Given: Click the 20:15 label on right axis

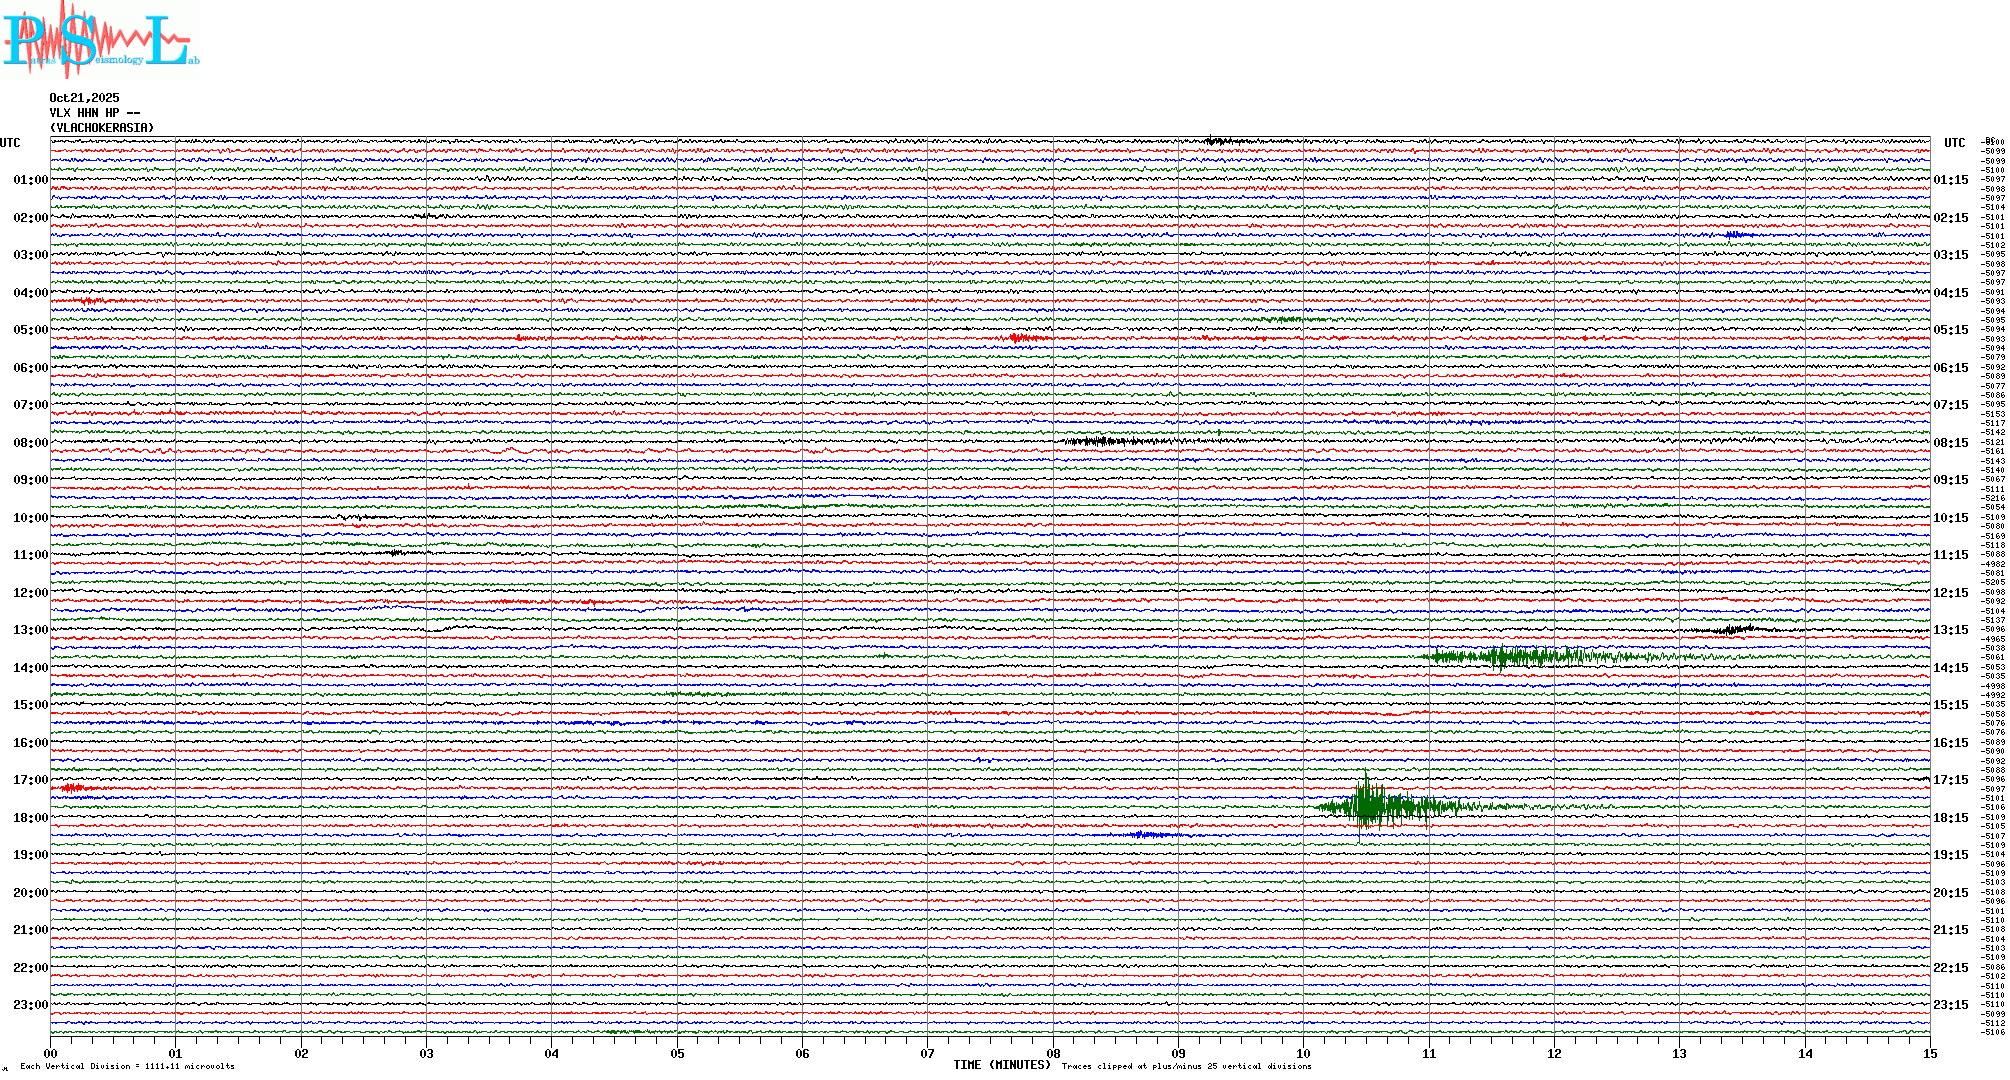Looking at the screenshot, I should coord(1950,893).
